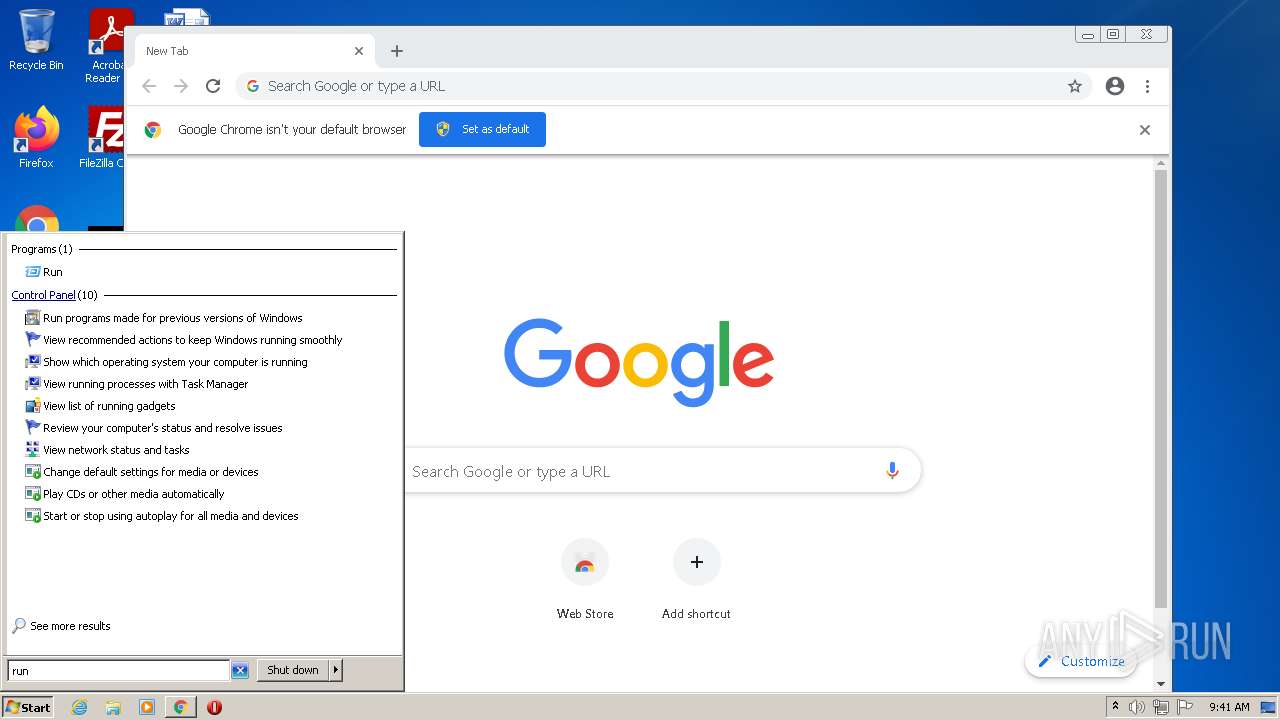Viewport: 1280px width, 720px height.
Task: Open Play CDs or other media automatically
Action: [x=125, y=494]
